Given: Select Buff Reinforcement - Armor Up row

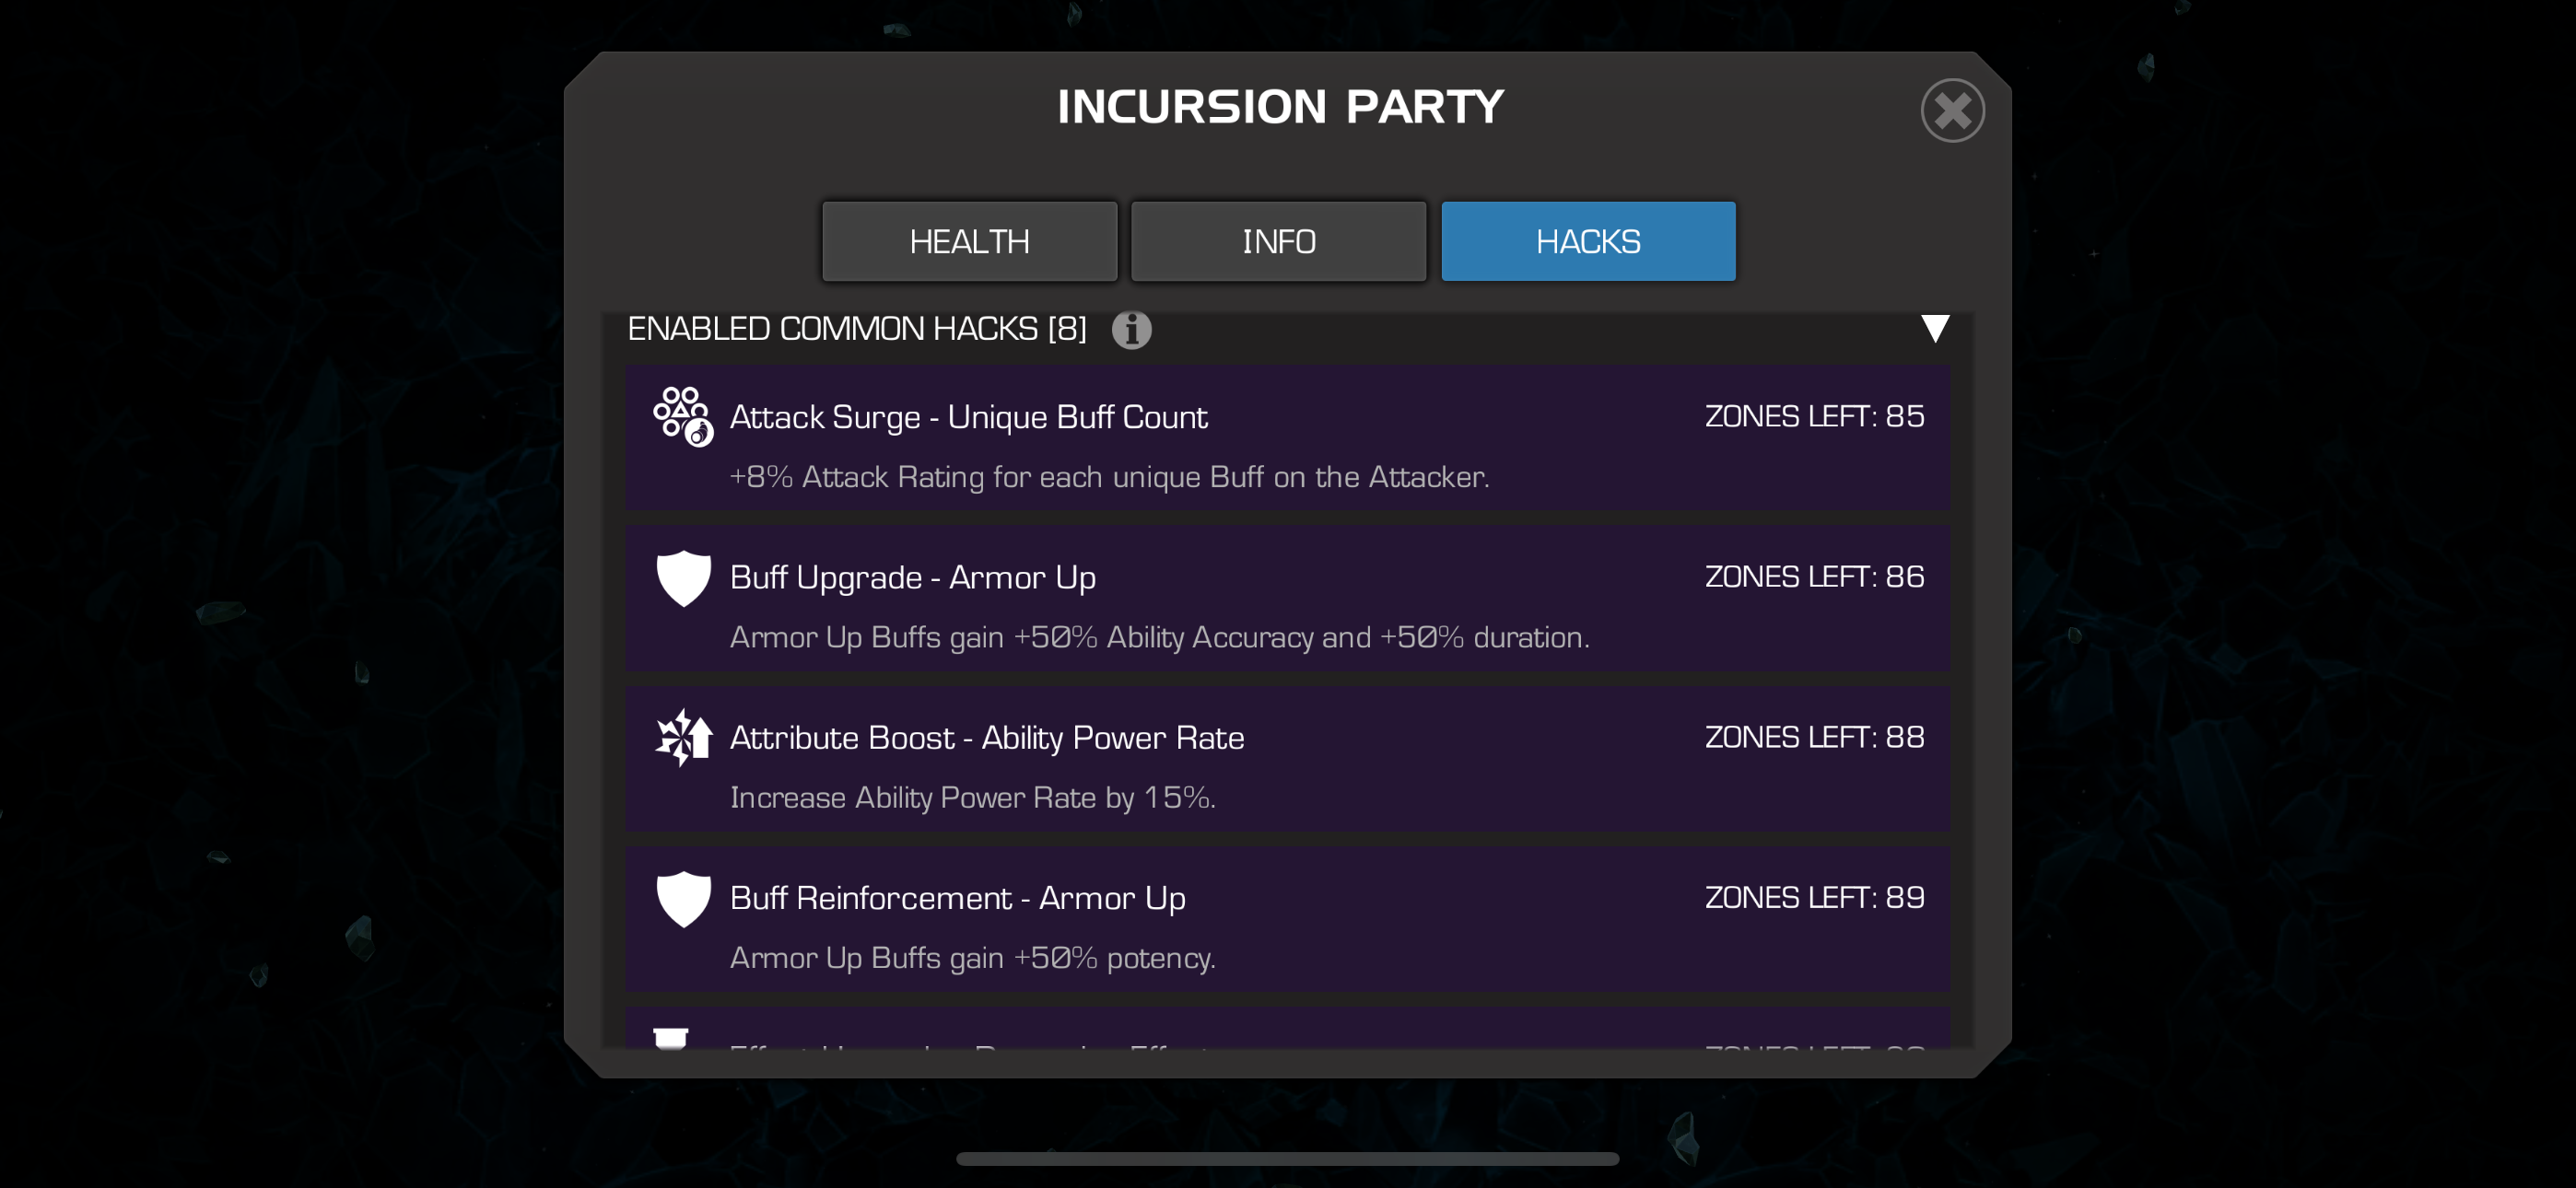Looking at the screenshot, I should 1287,919.
